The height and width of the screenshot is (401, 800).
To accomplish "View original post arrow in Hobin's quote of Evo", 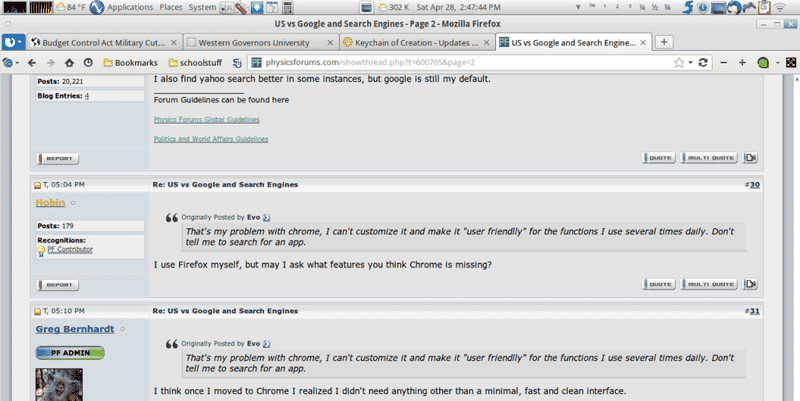I will coord(266,218).
